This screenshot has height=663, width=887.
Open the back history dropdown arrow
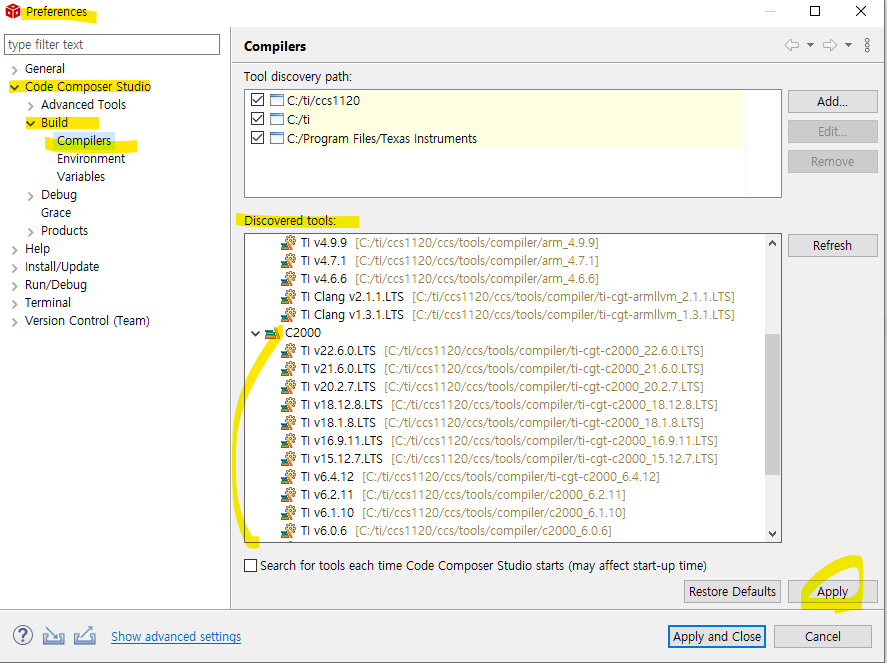[810, 45]
